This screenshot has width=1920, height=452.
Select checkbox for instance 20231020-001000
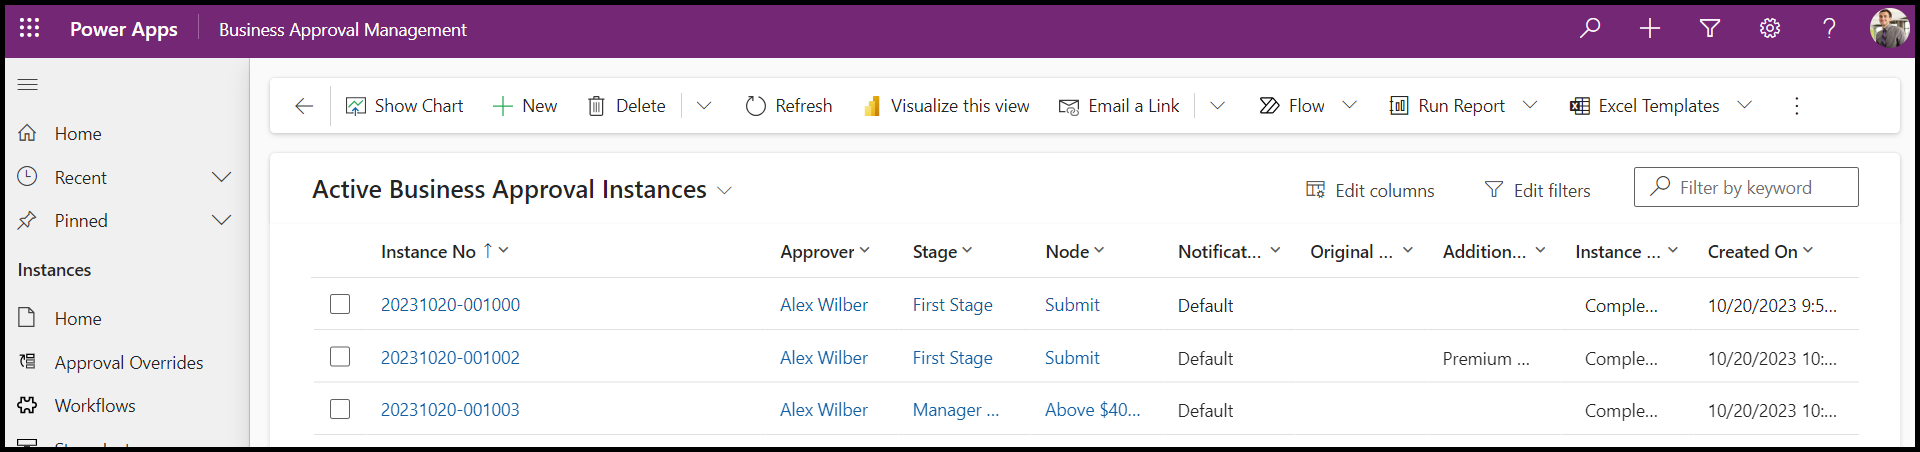click(x=340, y=304)
